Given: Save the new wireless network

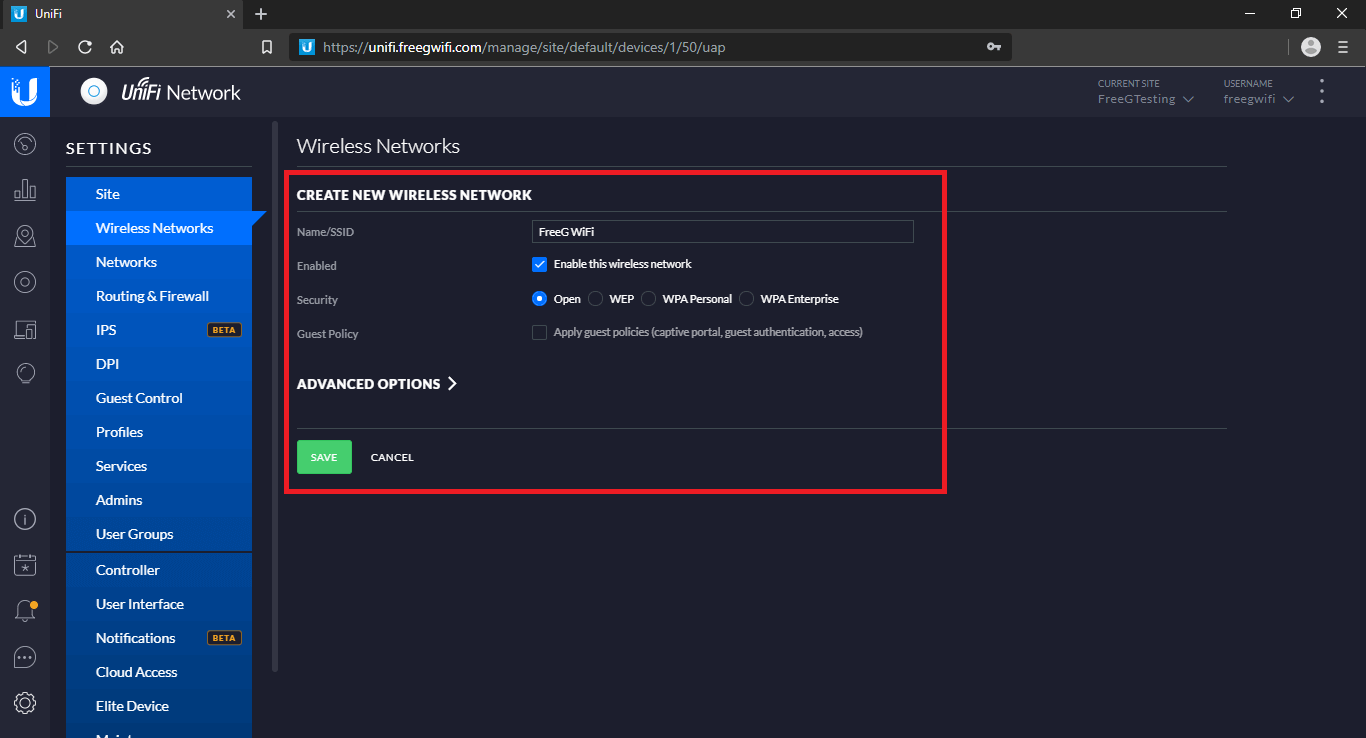Looking at the screenshot, I should [324, 457].
